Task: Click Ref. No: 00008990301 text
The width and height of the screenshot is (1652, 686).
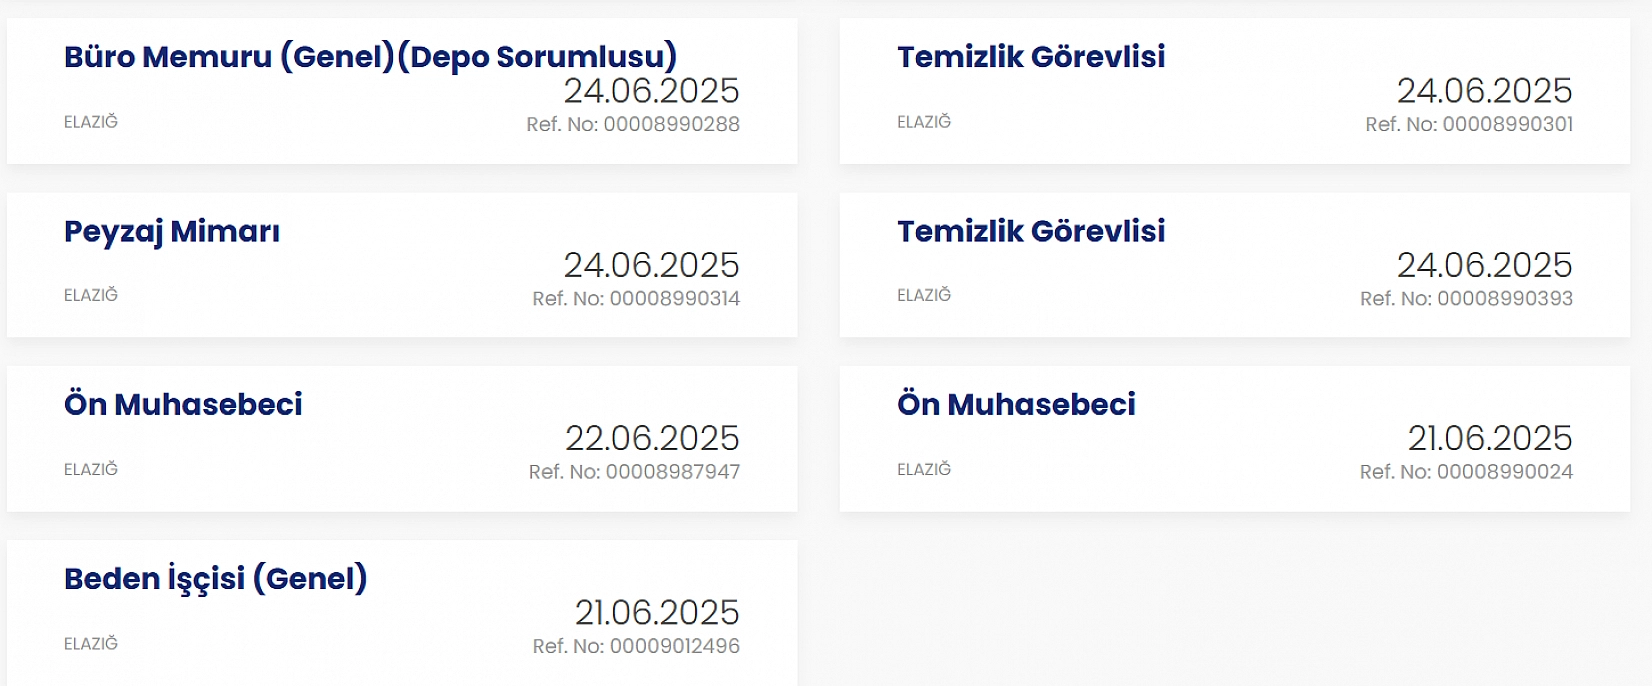Action: [1469, 124]
